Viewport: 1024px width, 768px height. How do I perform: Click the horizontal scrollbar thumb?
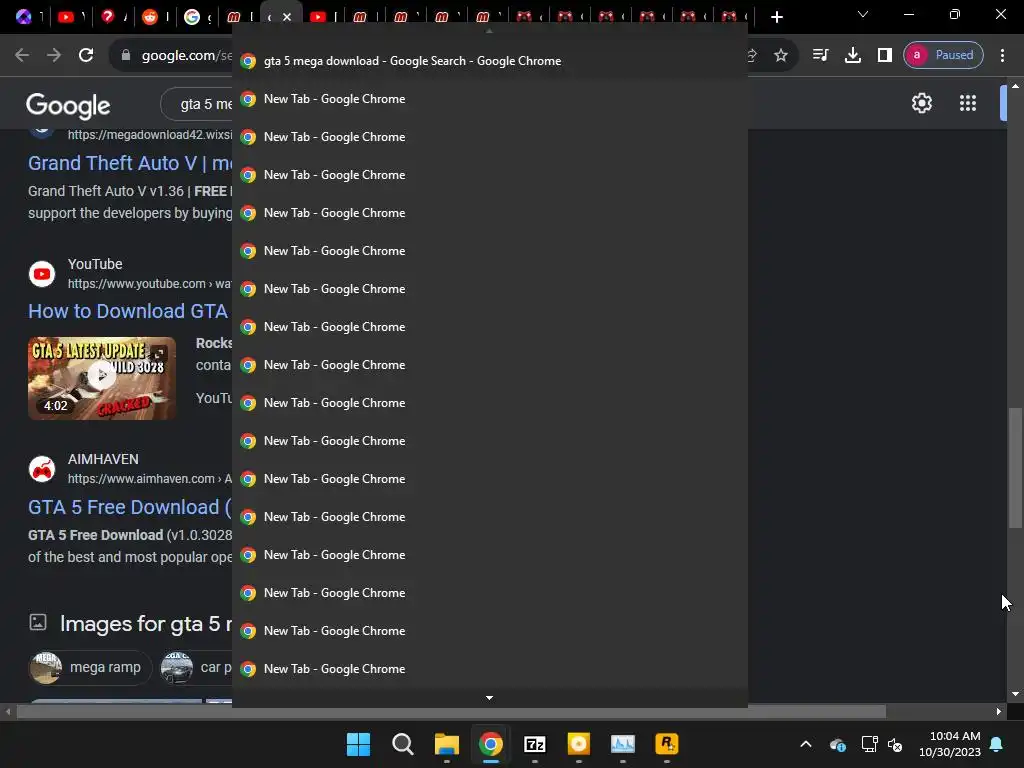pos(451,711)
